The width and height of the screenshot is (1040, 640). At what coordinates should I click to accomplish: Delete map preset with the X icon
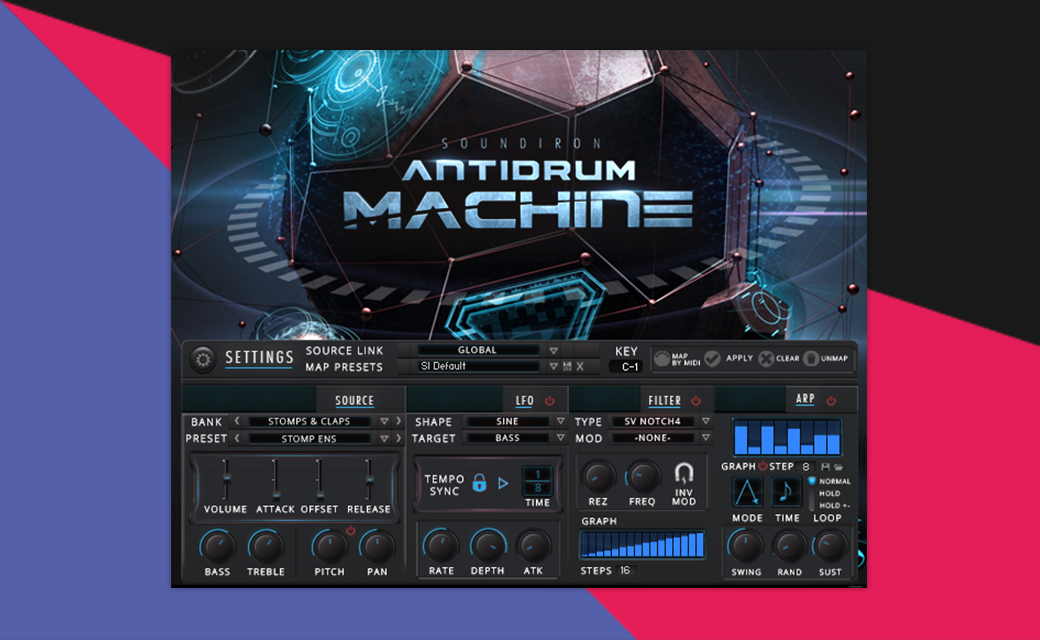580,366
